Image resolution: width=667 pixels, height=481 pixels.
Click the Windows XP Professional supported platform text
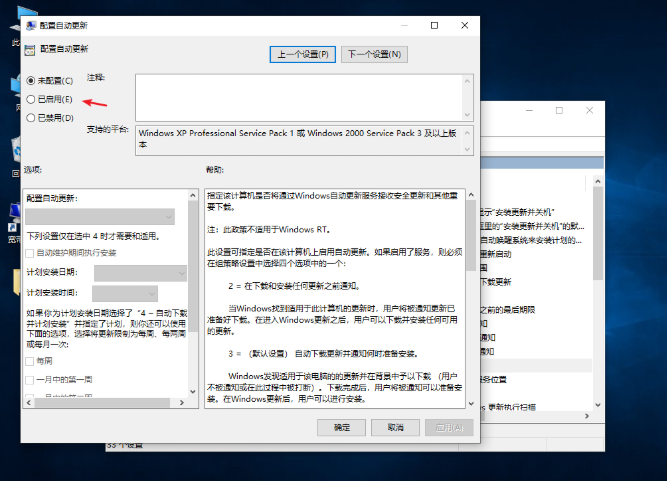pyautogui.click(x=297, y=139)
